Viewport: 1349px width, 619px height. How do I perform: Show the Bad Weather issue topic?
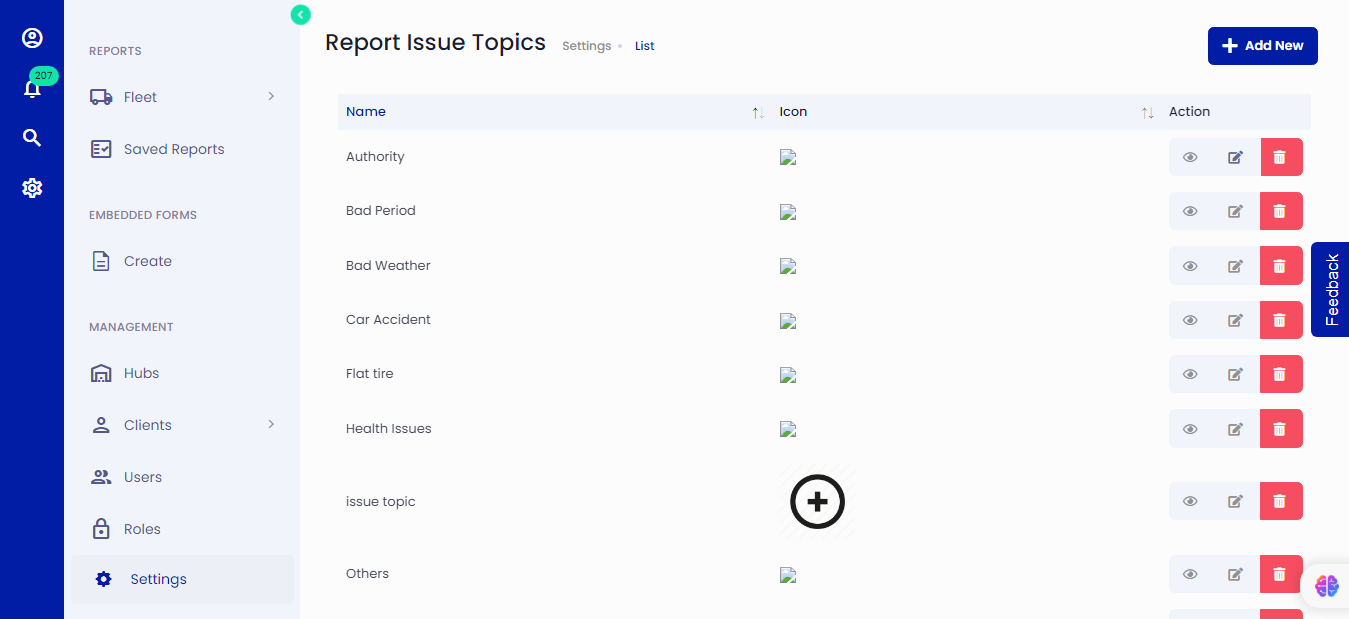click(1189, 265)
